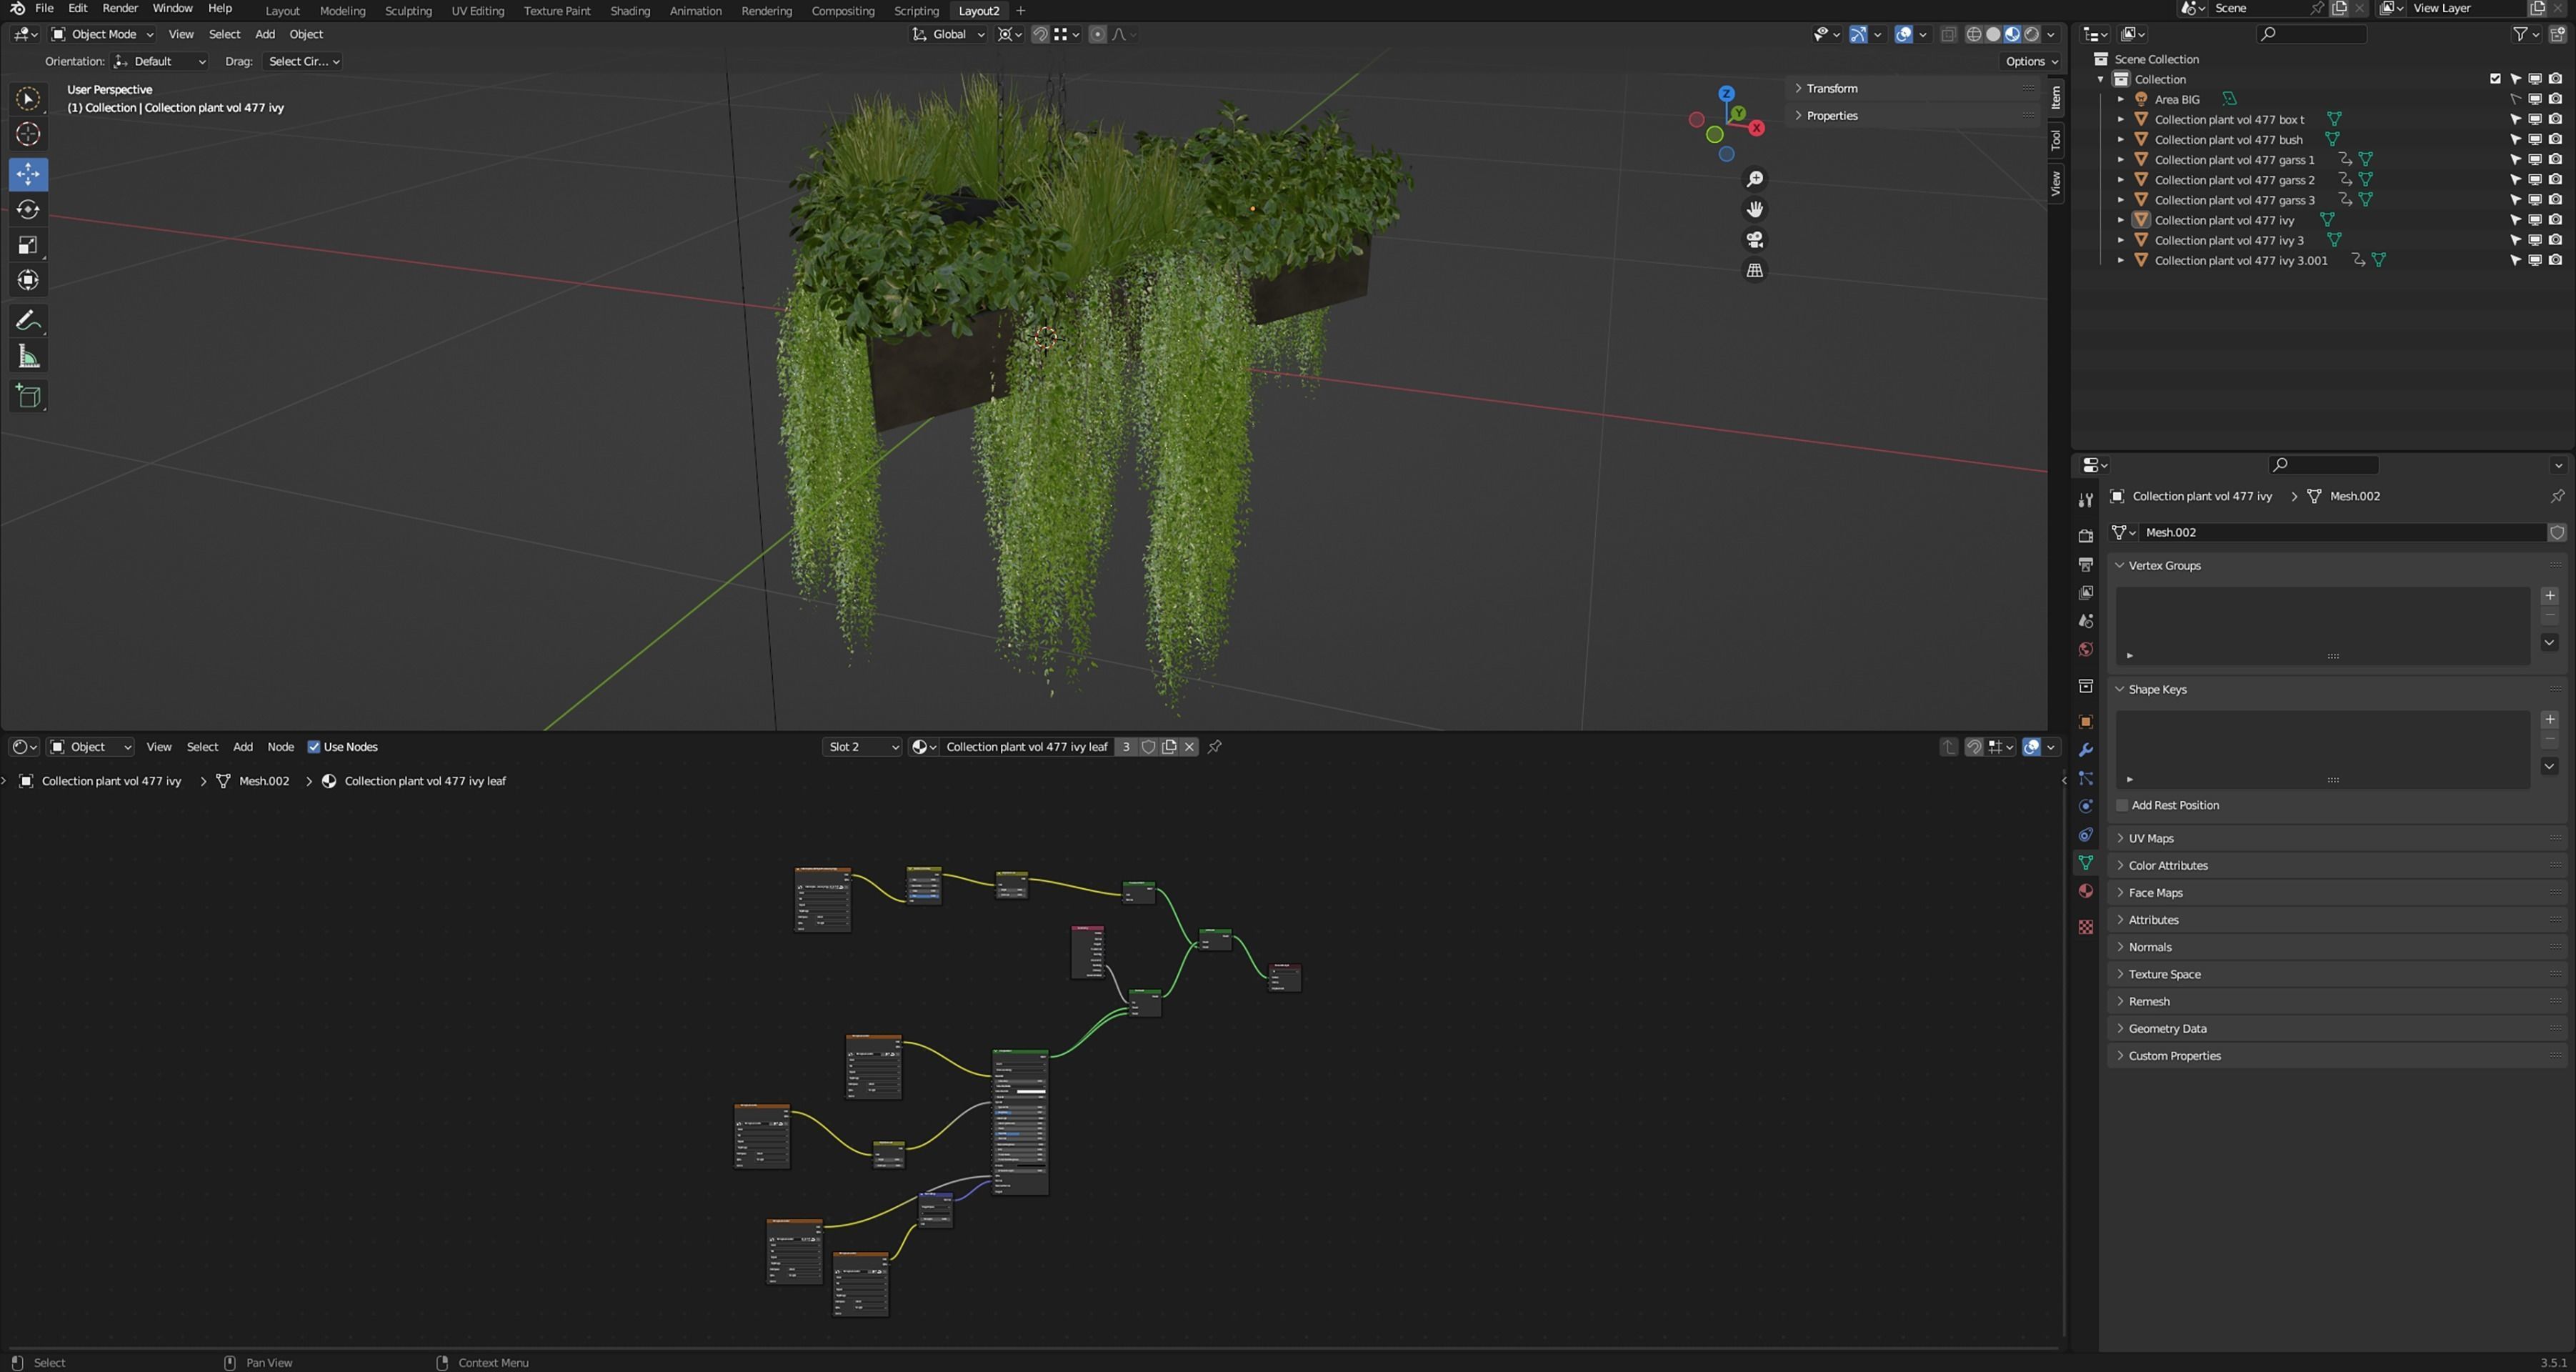Activate the Rotate tool

click(28, 209)
